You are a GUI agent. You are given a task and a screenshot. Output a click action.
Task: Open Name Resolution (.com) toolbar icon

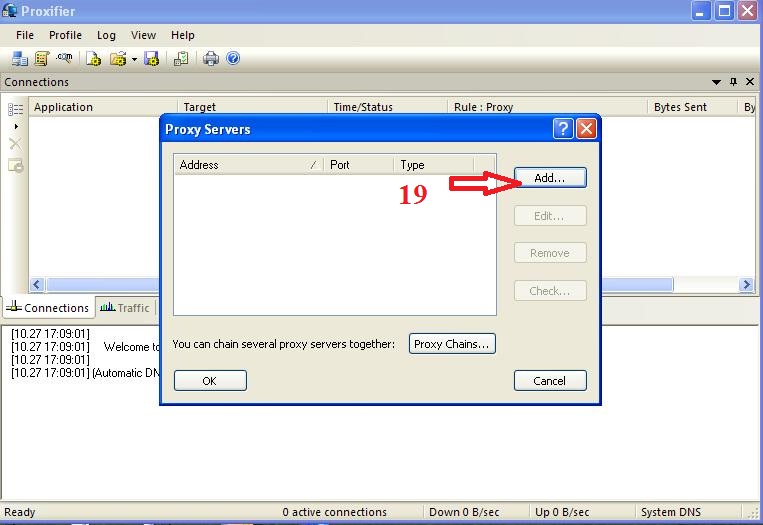point(64,58)
